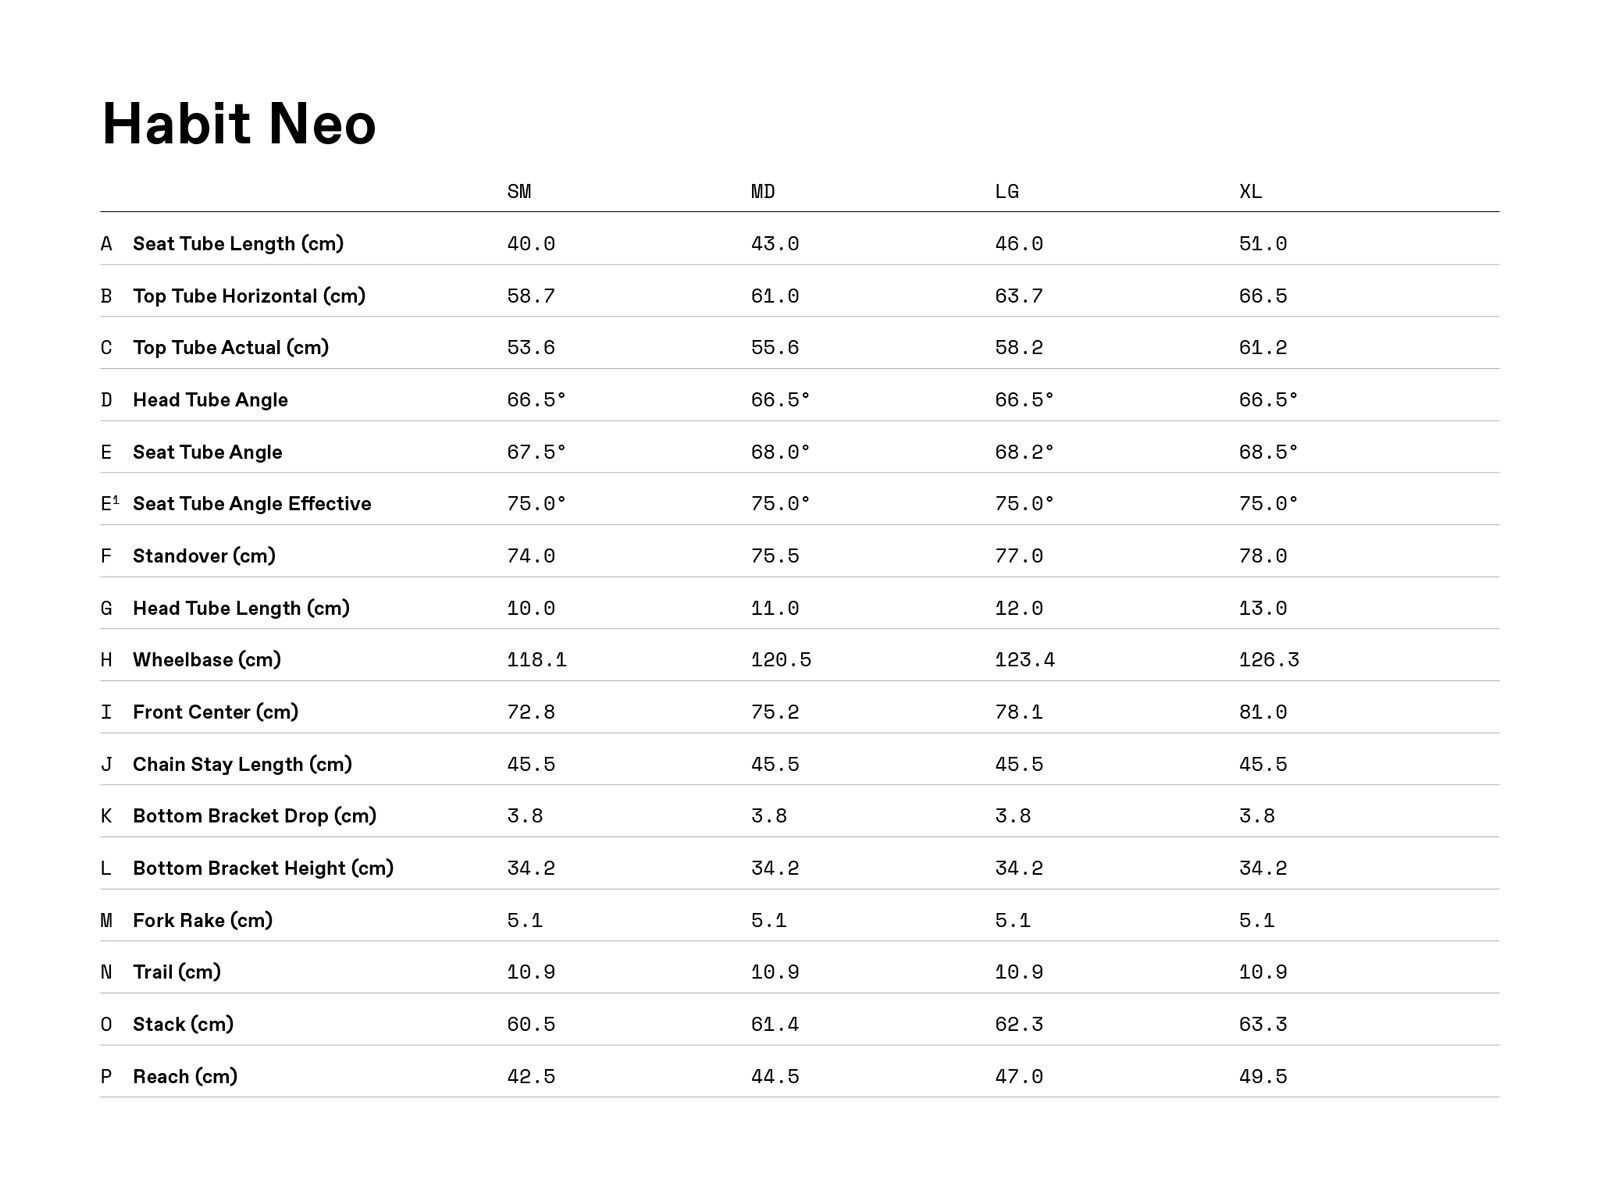Select the XL size column header
The image size is (1600, 1200).
[1251, 191]
